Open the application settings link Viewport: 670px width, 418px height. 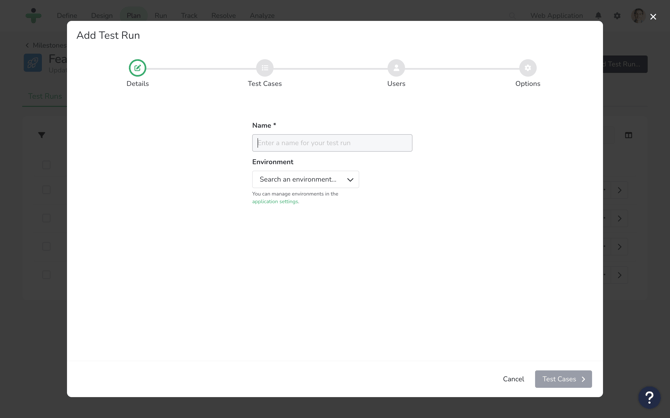(275, 202)
